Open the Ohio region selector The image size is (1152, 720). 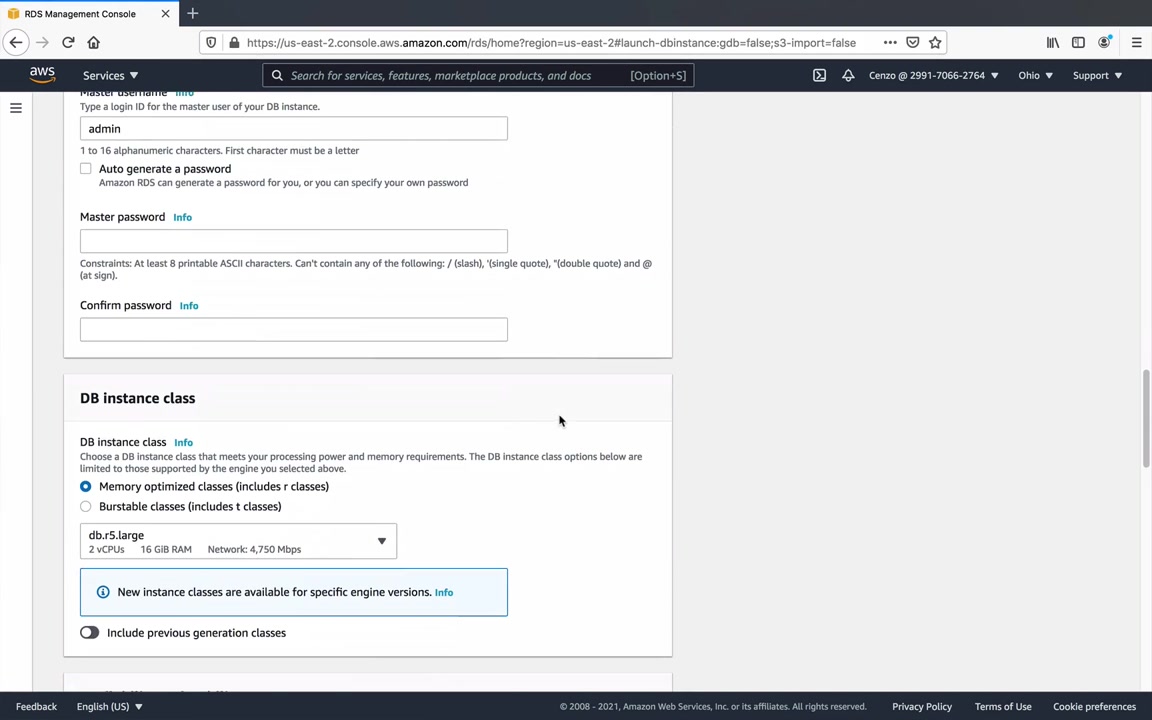coord(1035,75)
